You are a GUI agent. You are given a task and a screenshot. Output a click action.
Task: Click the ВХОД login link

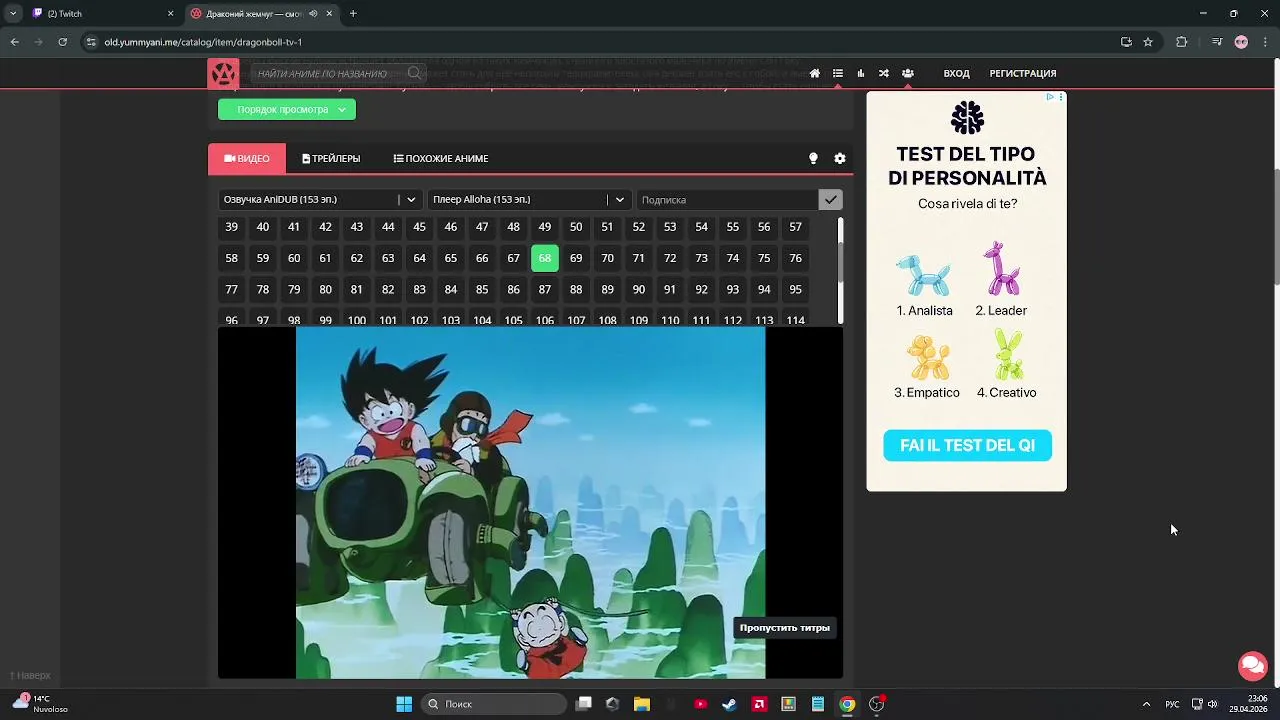point(956,73)
